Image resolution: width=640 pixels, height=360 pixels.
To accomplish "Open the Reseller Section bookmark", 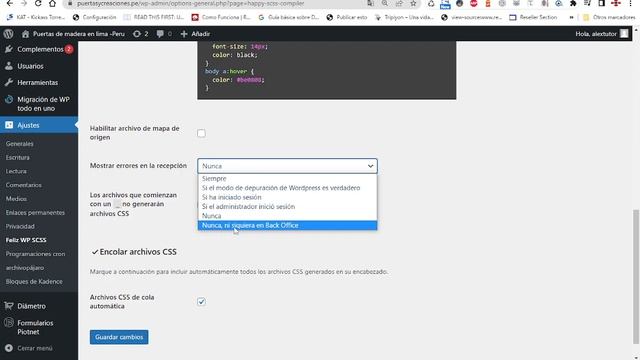I will (533, 17).
